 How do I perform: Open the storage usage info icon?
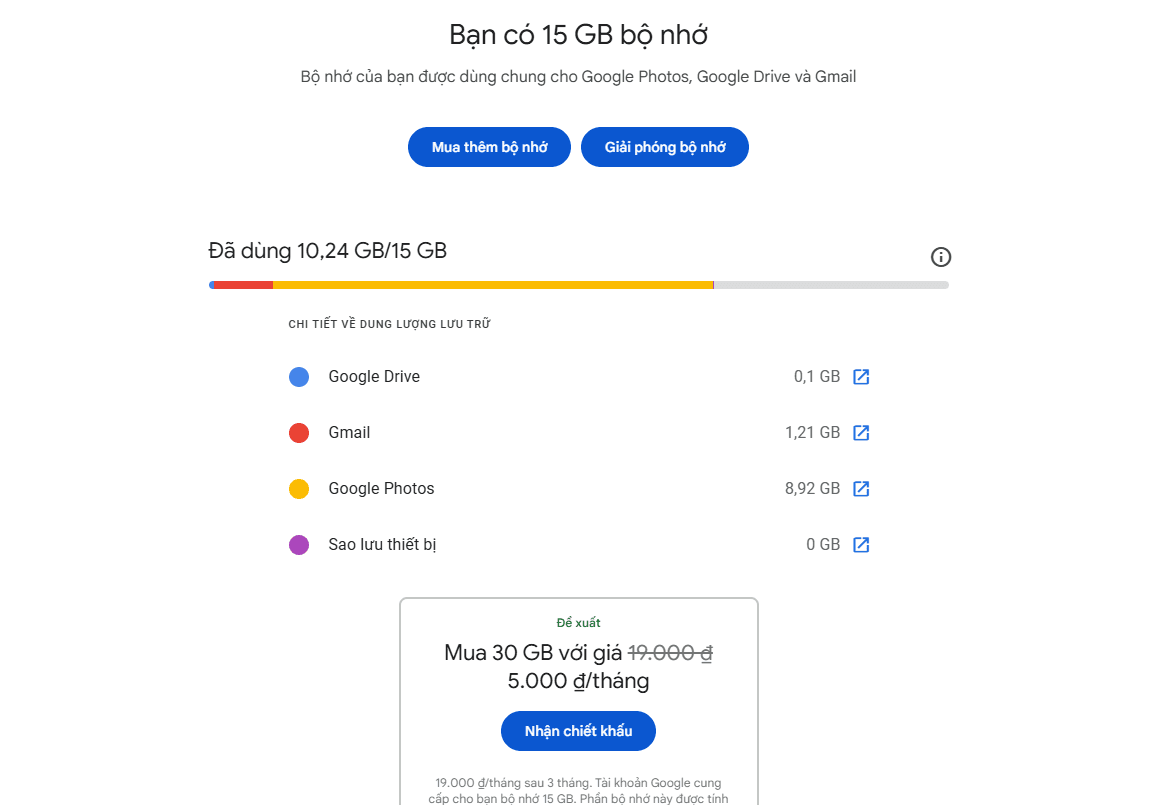(x=940, y=257)
